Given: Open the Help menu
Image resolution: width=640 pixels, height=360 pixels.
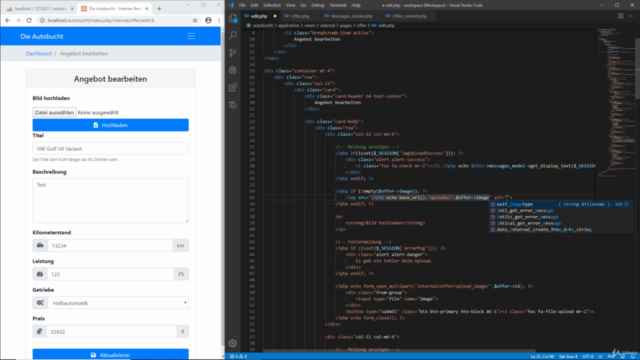Looking at the screenshot, I should point(356,5).
